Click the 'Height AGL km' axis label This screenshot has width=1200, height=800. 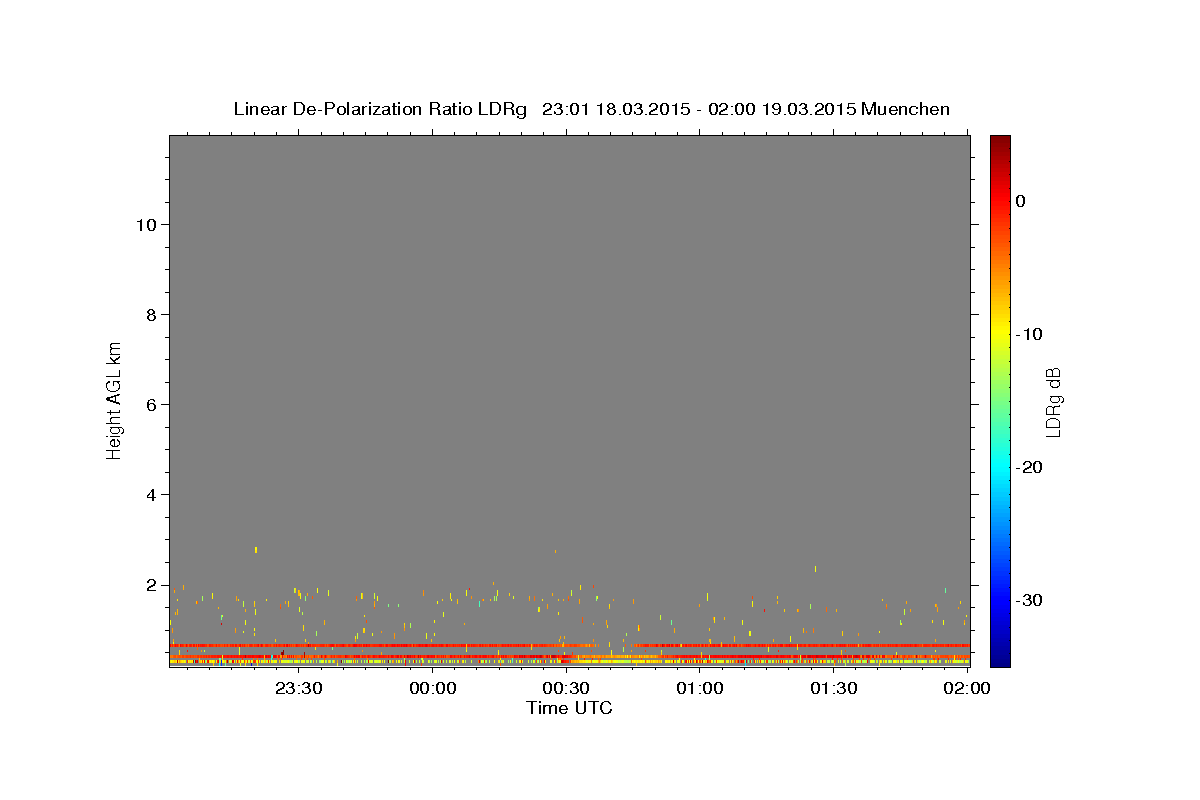click(114, 399)
